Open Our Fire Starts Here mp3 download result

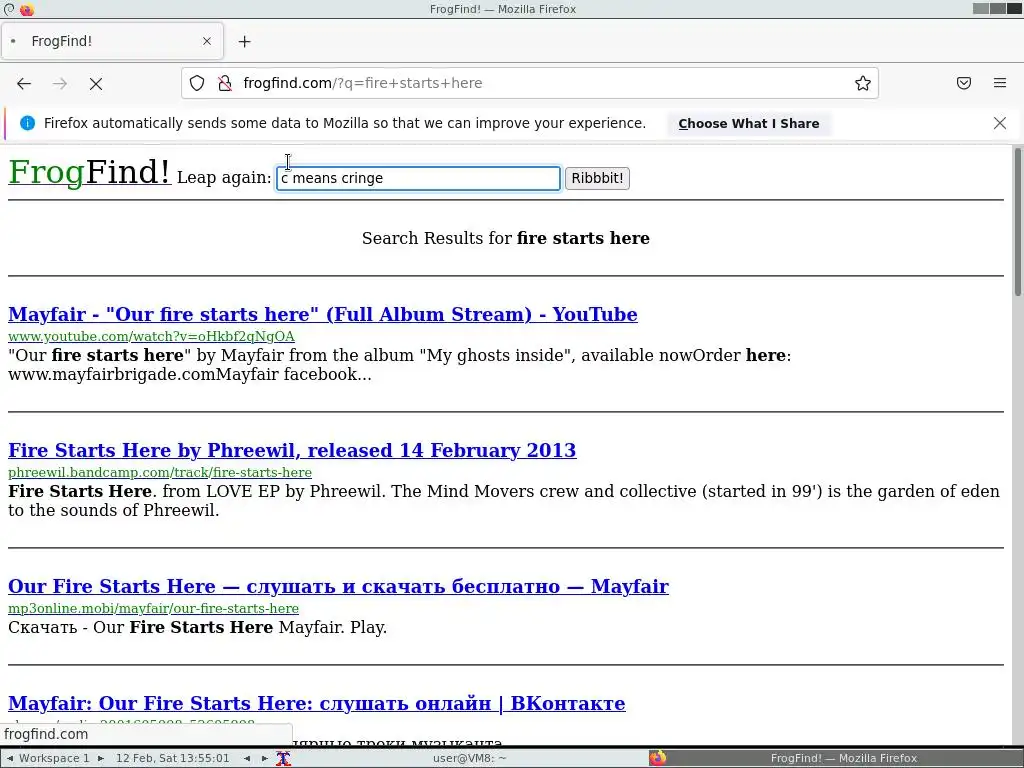point(338,586)
